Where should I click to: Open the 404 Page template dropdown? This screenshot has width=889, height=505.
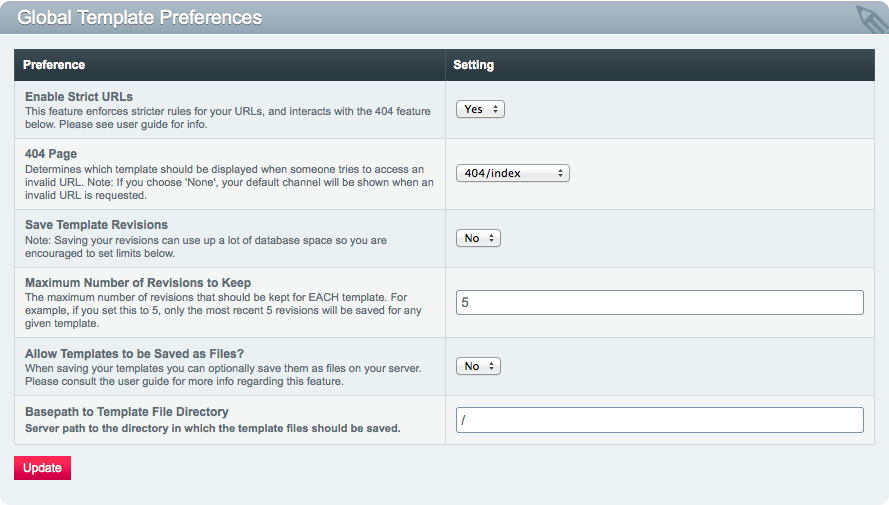[513, 173]
